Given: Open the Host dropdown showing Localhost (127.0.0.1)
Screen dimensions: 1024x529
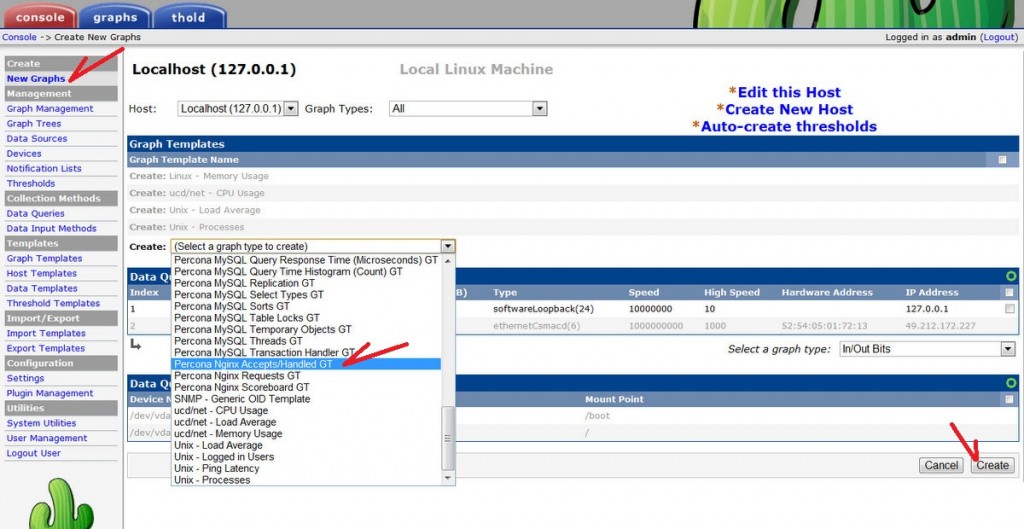Looking at the screenshot, I should (238, 108).
